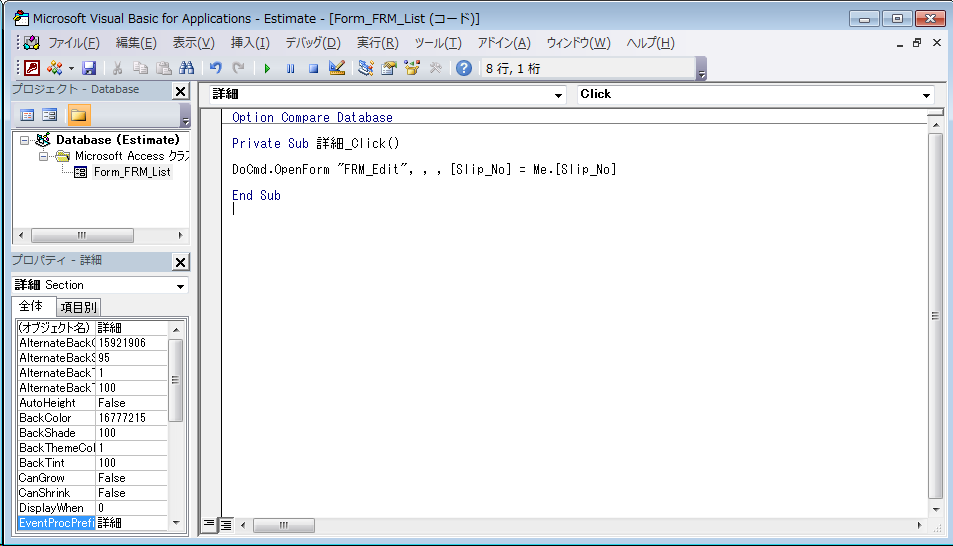Open Visual Basic Help icon
Viewport: 953px width, 546px height.
tap(464, 68)
